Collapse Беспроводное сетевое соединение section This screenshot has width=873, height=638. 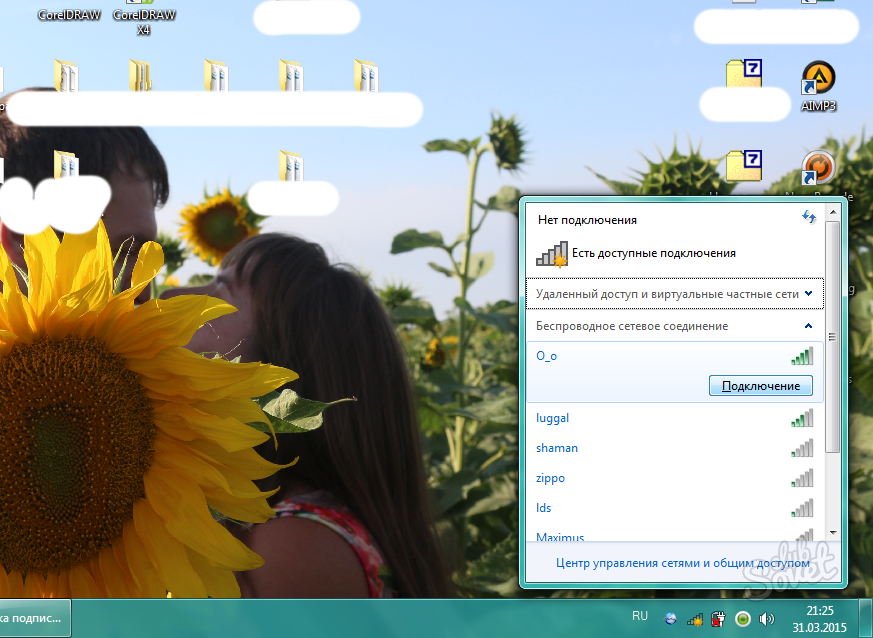coord(808,326)
